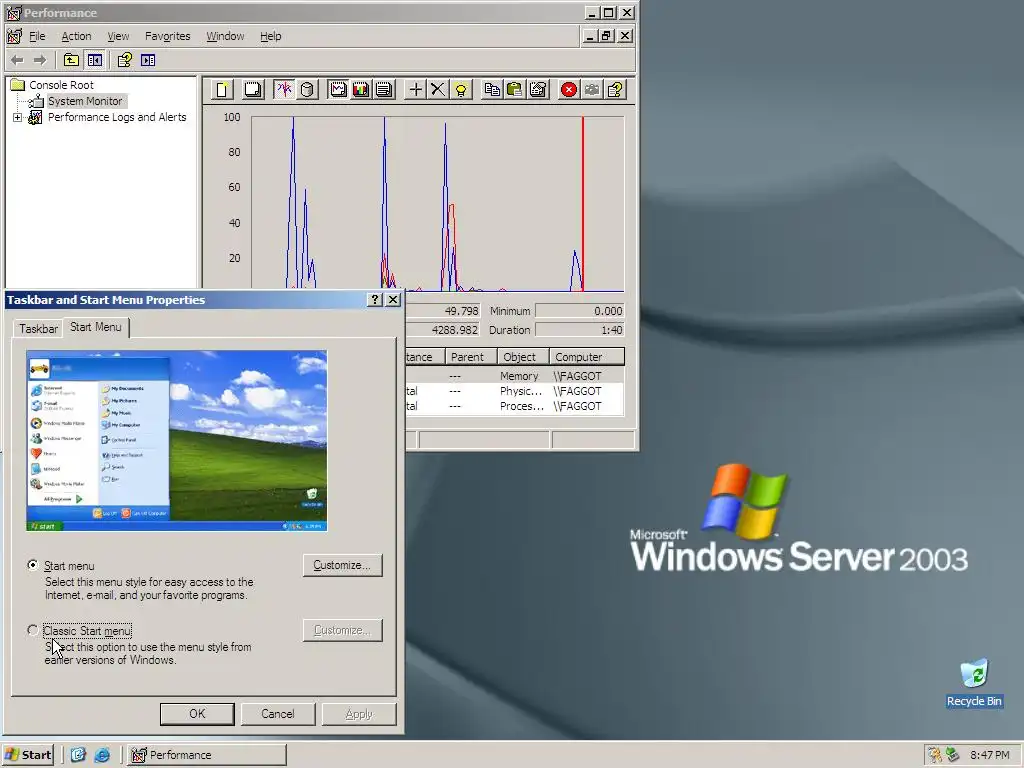Click the 49.798 value field
Viewport: 1024px width, 768px height.
tap(443, 311)
